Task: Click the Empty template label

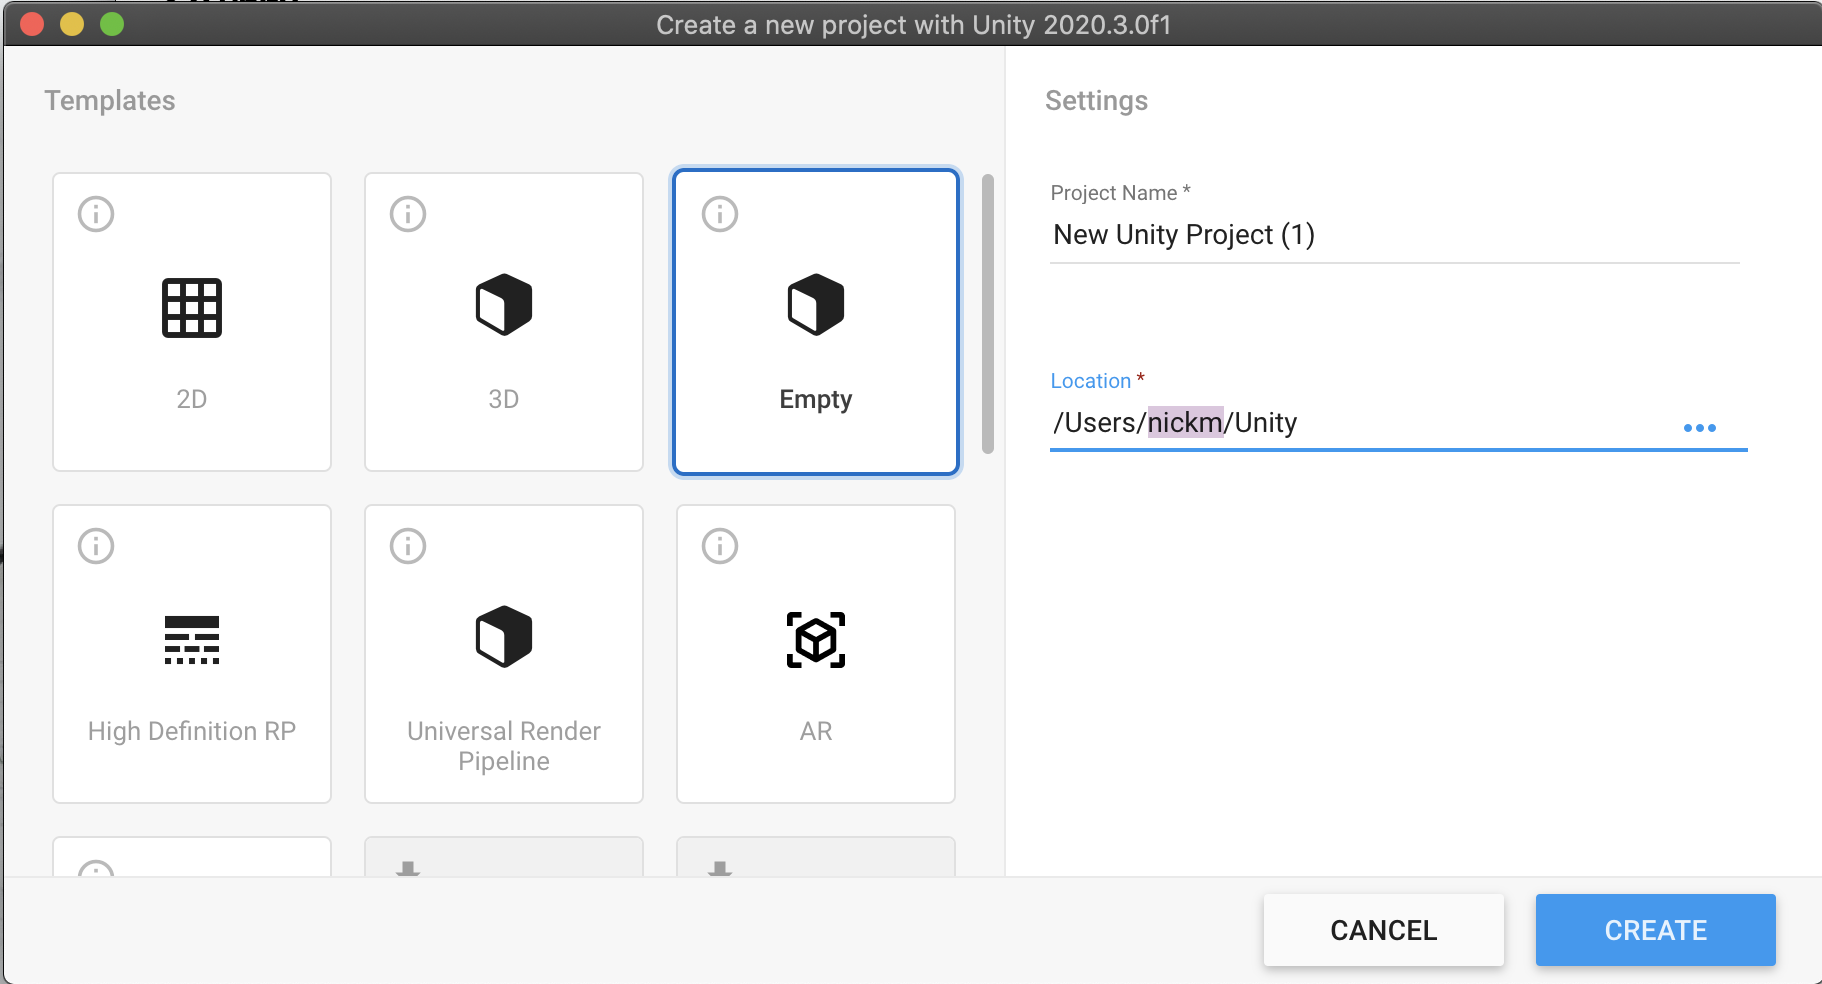Action: (816, 399)
